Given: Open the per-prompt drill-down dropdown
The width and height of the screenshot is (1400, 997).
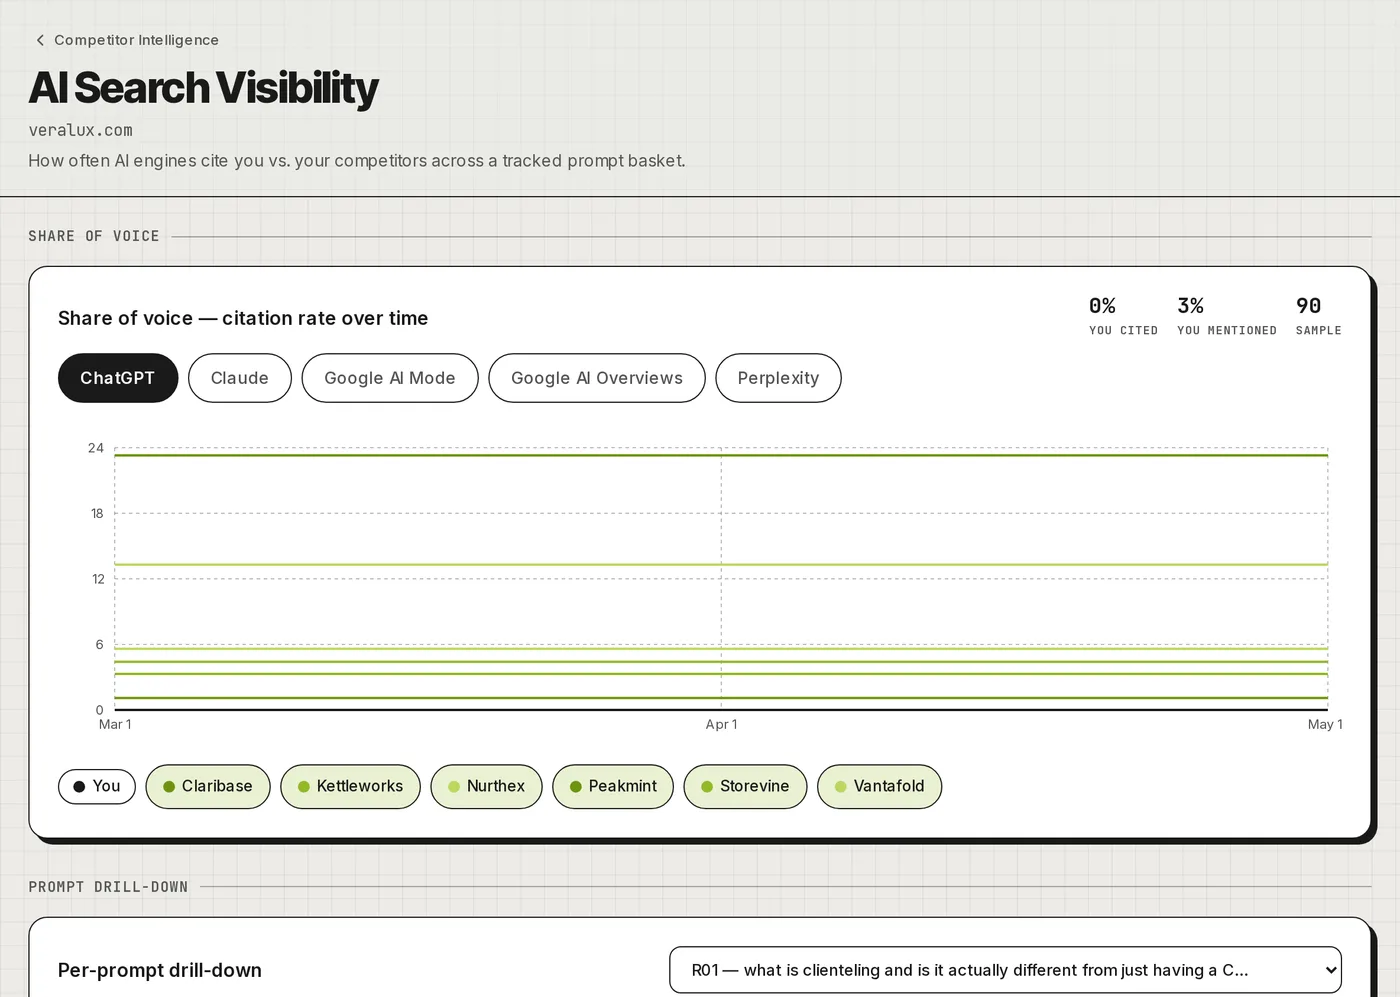Looking at the screenshot, I should click(x=1005, y=970).
